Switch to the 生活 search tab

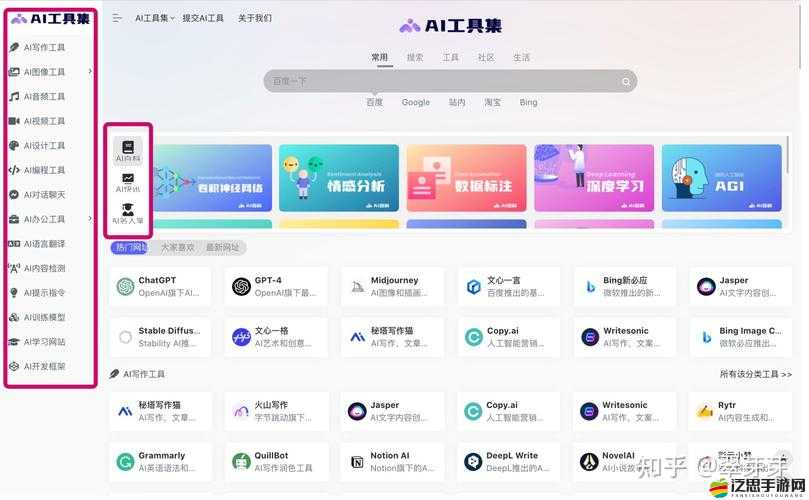tap(521, 57)
